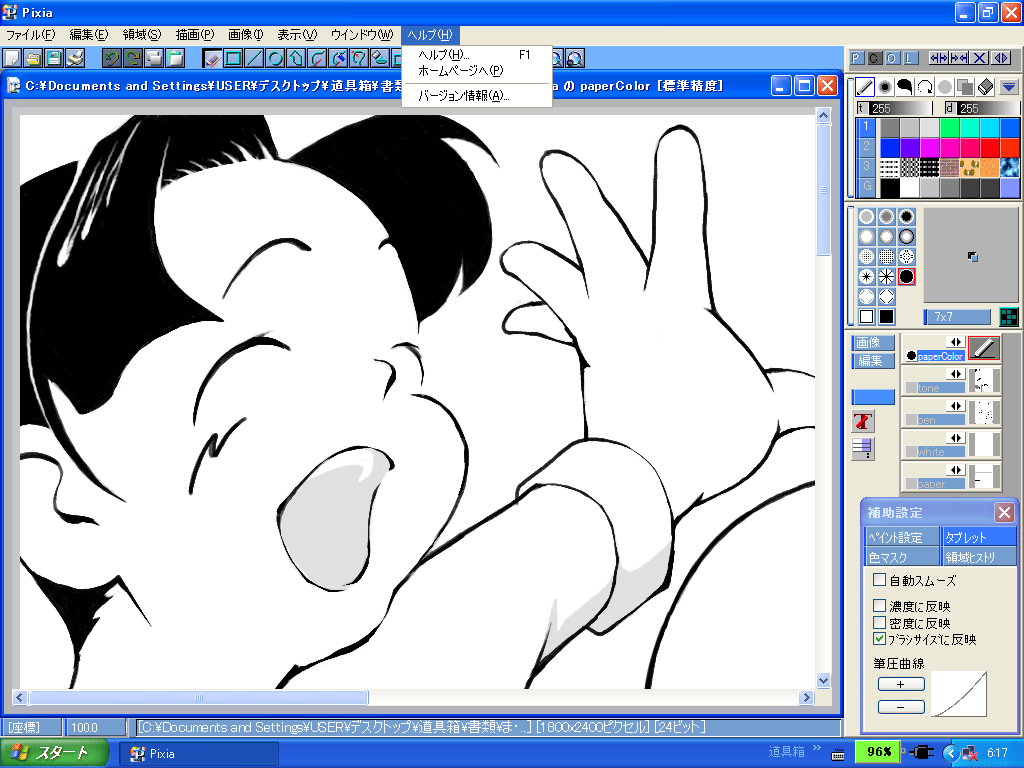The width and height of the screenshot is (1024, 768).
Task: Select the straight line tool
Action: coord(253,58)
